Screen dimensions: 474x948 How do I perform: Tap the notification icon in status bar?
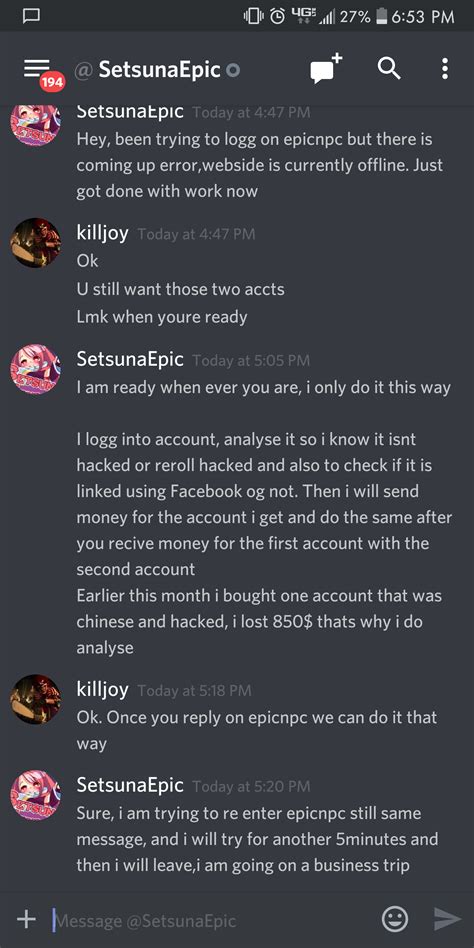31,16
